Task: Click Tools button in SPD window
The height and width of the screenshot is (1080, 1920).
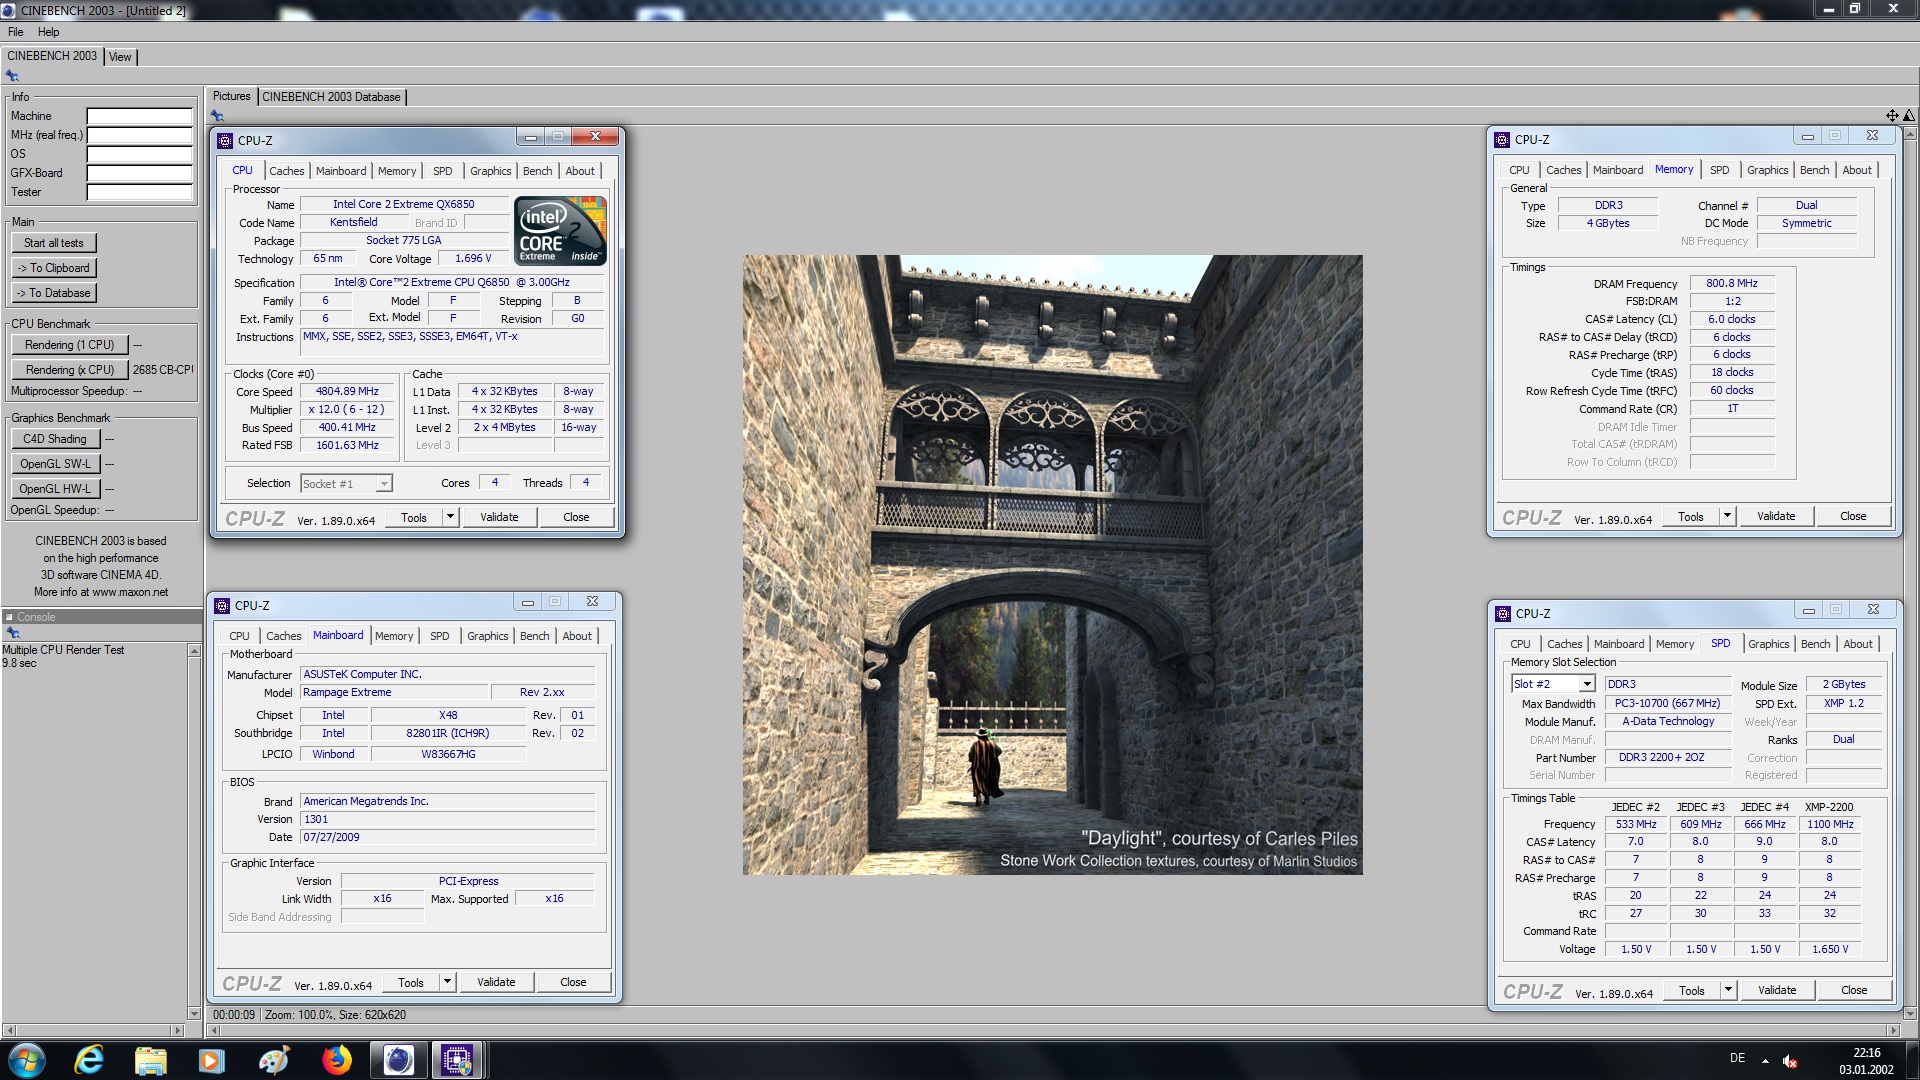Action: 1691,990
